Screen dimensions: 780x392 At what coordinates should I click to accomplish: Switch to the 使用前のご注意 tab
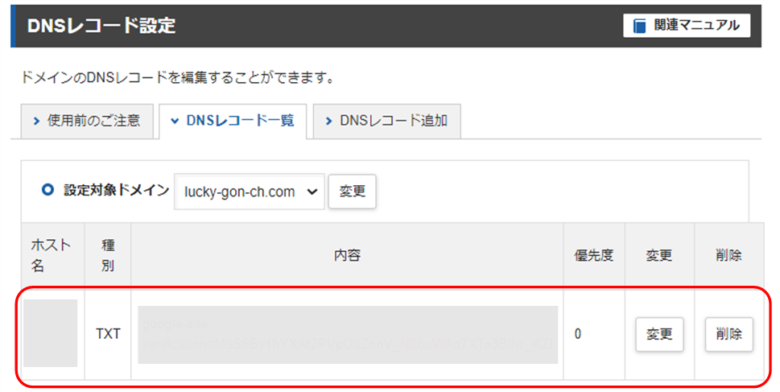point(87,121)
